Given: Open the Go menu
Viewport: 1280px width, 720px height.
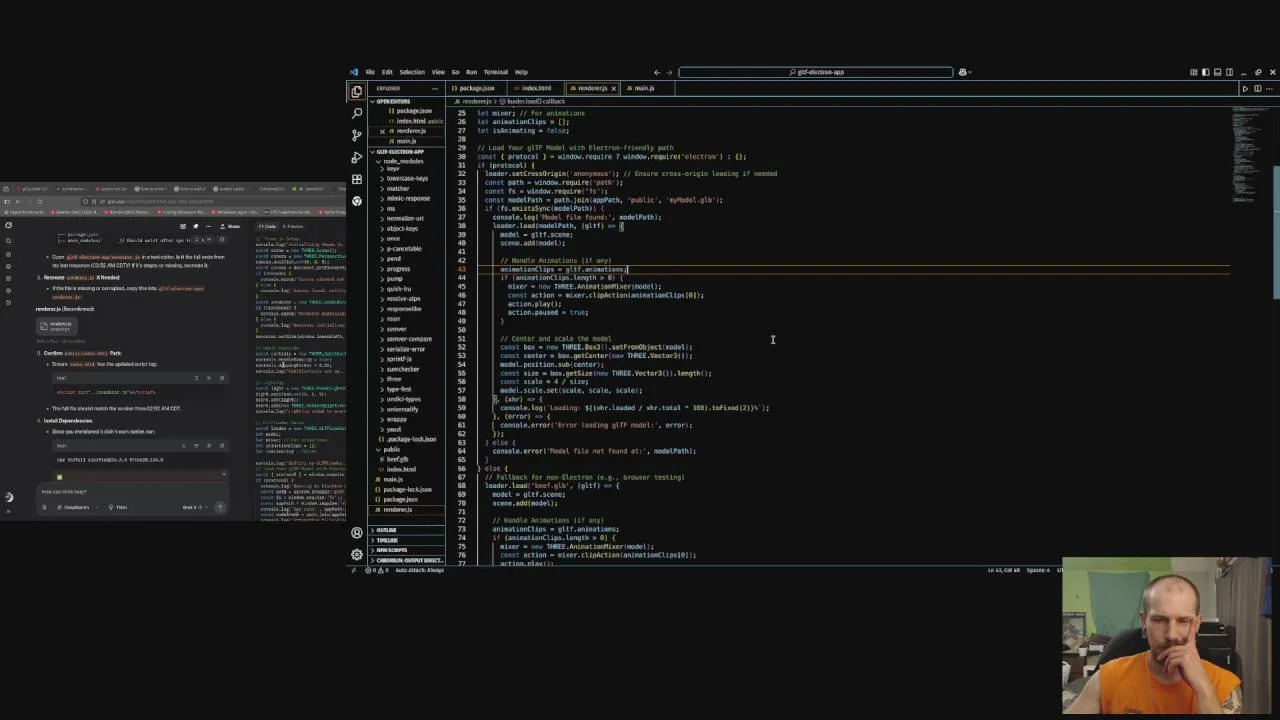Looking at the screenshot, I should (x=455, y=72).
